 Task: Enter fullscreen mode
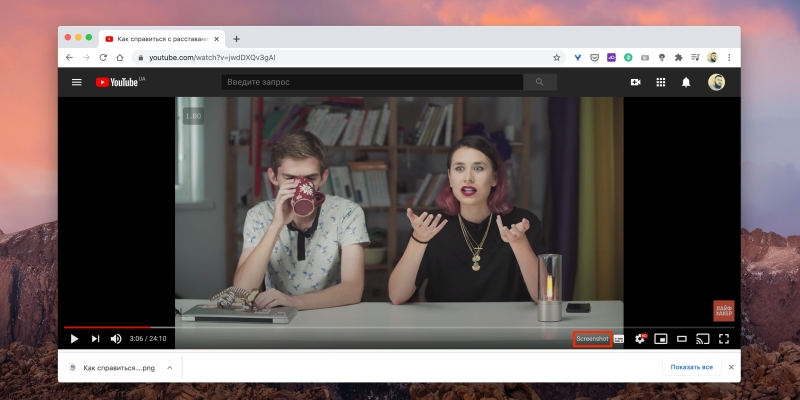(723, 339)
